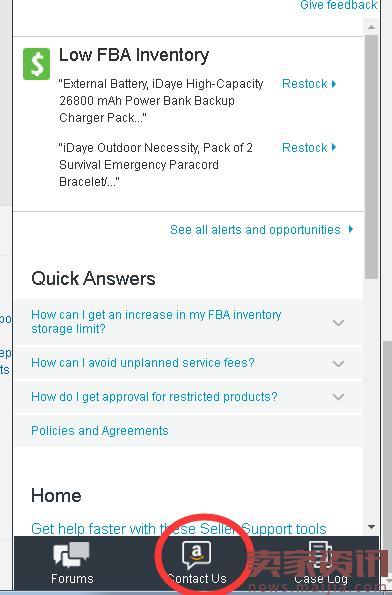The image size is (392, 595).
Task: Click arrow beside first Restock link
Action: (x=334, y=83)
